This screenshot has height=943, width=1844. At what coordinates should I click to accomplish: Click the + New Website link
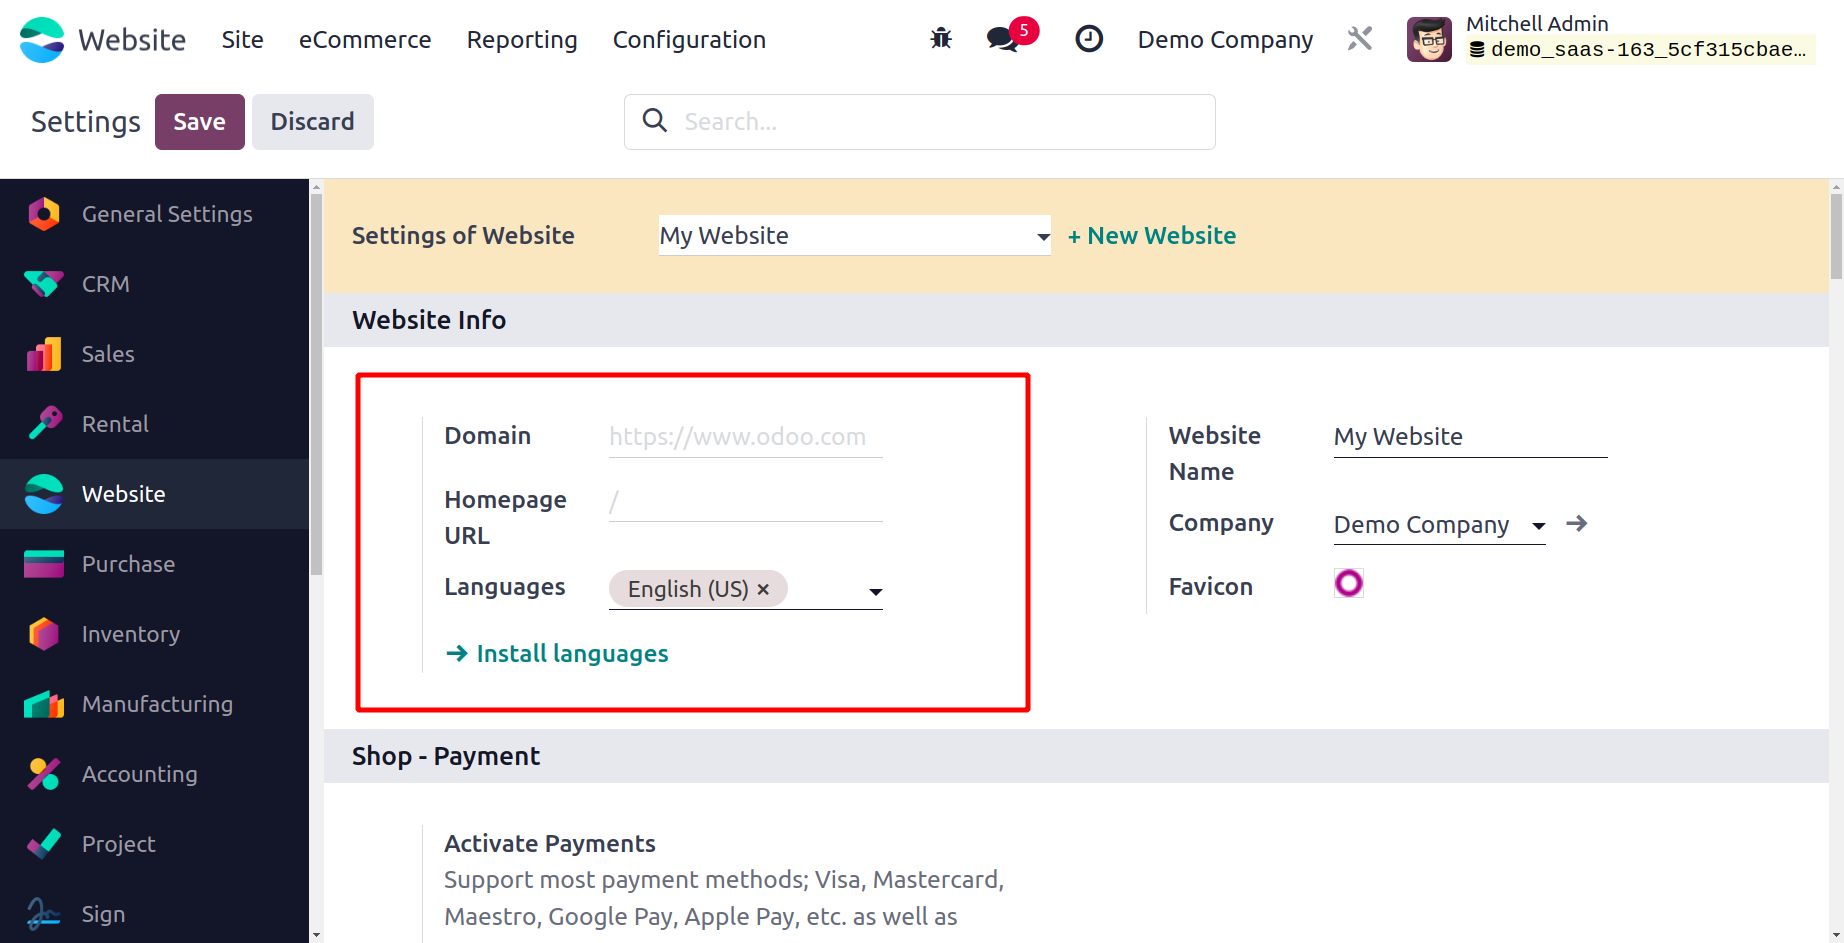1152,236
